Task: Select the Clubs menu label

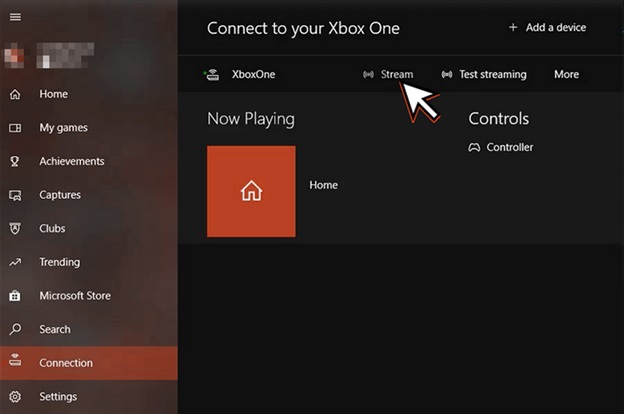Action: pyautogui.click(x=52, y=228)
